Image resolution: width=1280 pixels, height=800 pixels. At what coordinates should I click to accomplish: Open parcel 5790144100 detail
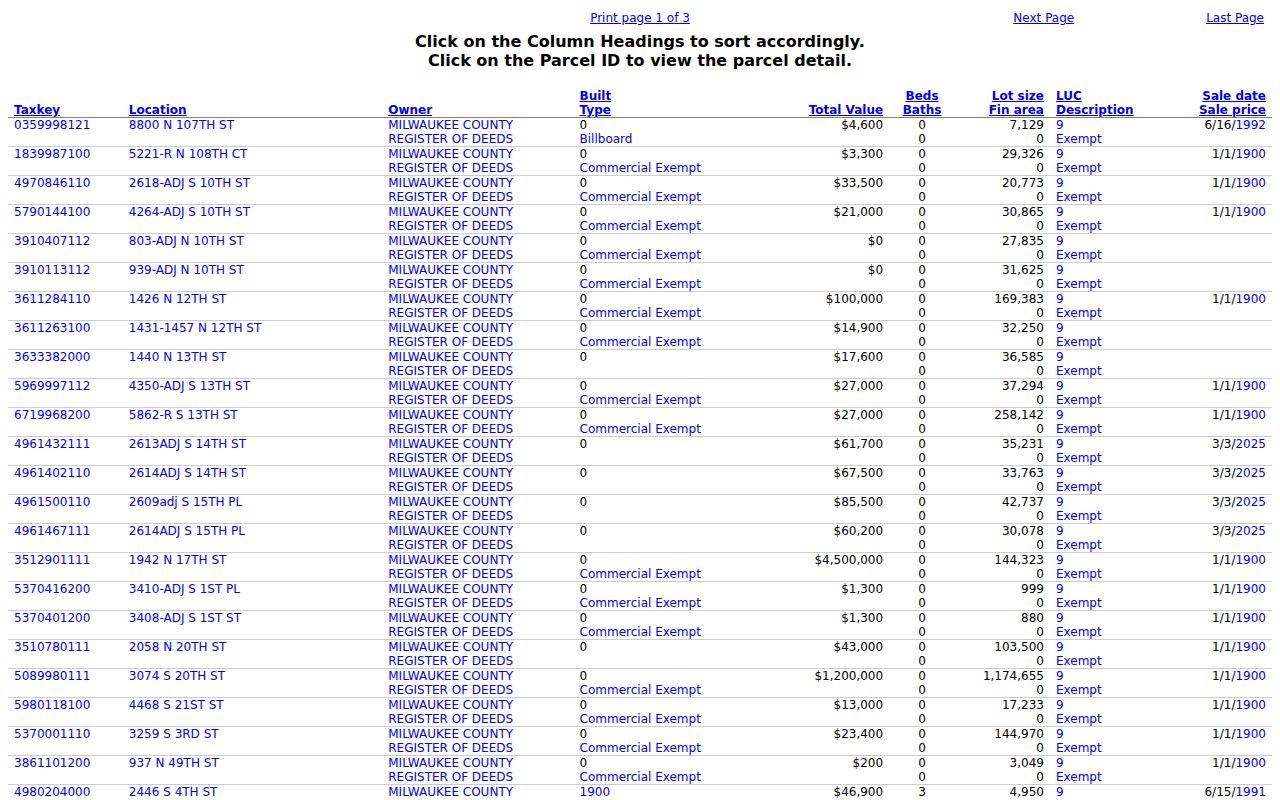click(x=52, y=212)
